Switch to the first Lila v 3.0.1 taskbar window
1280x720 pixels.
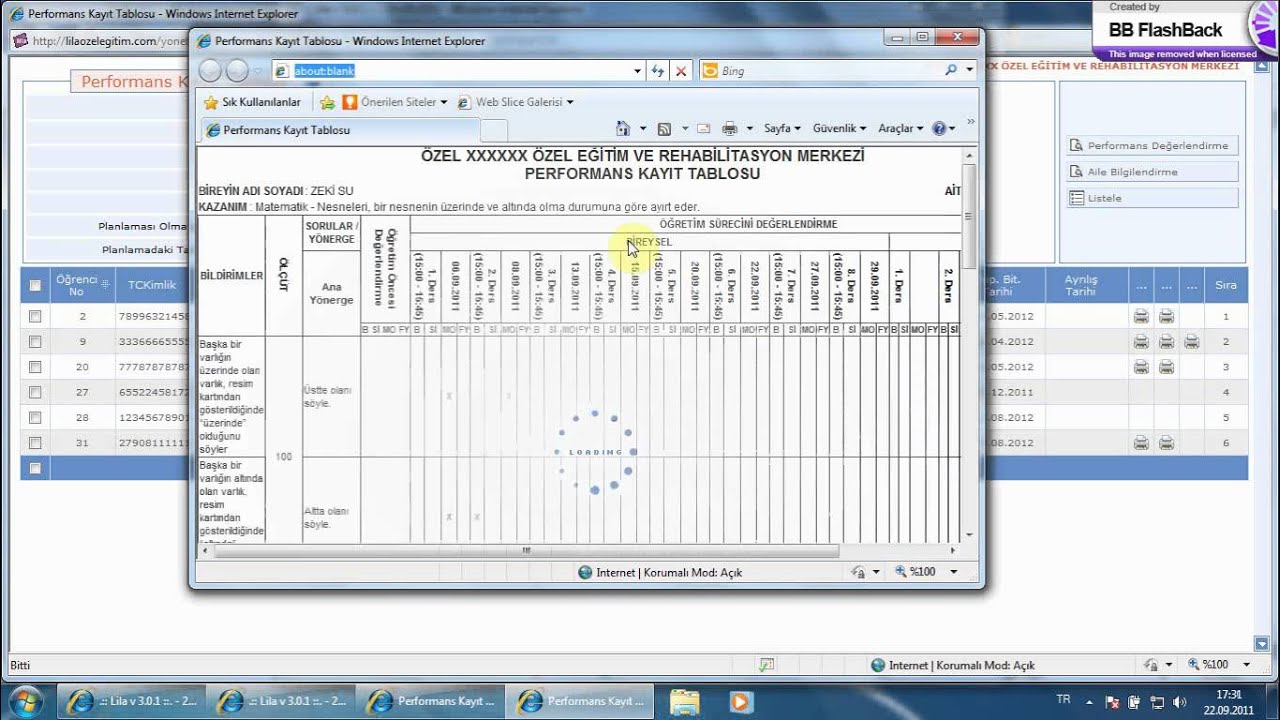pos(131,701)
